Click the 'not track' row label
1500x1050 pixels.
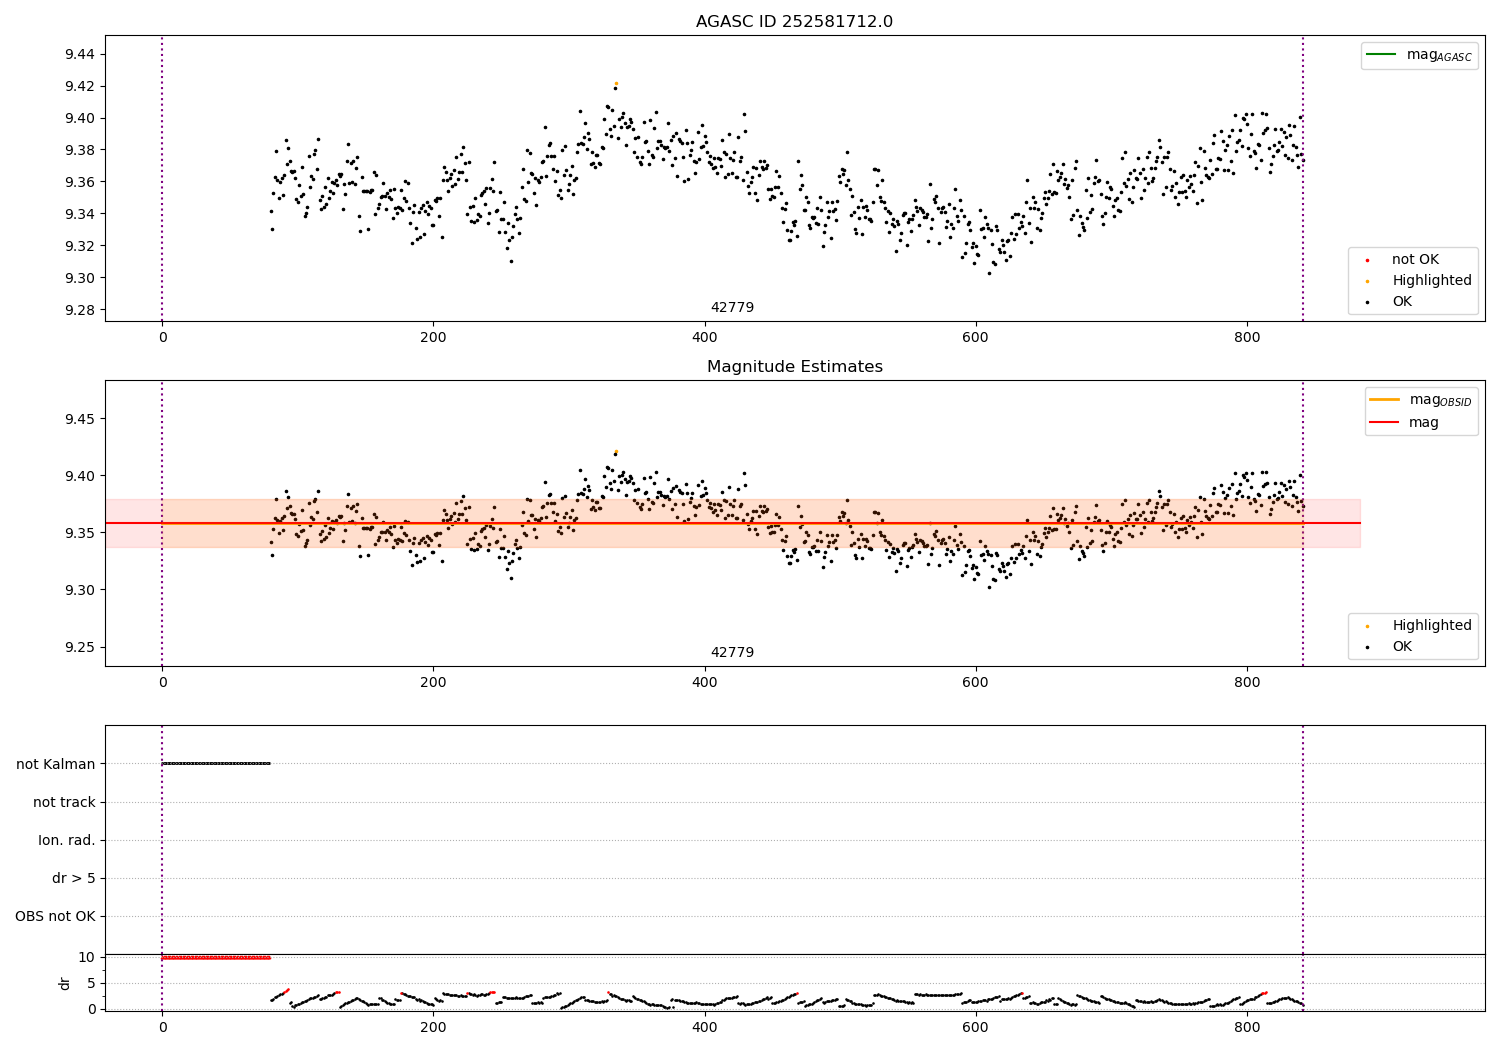click(64, 802)
